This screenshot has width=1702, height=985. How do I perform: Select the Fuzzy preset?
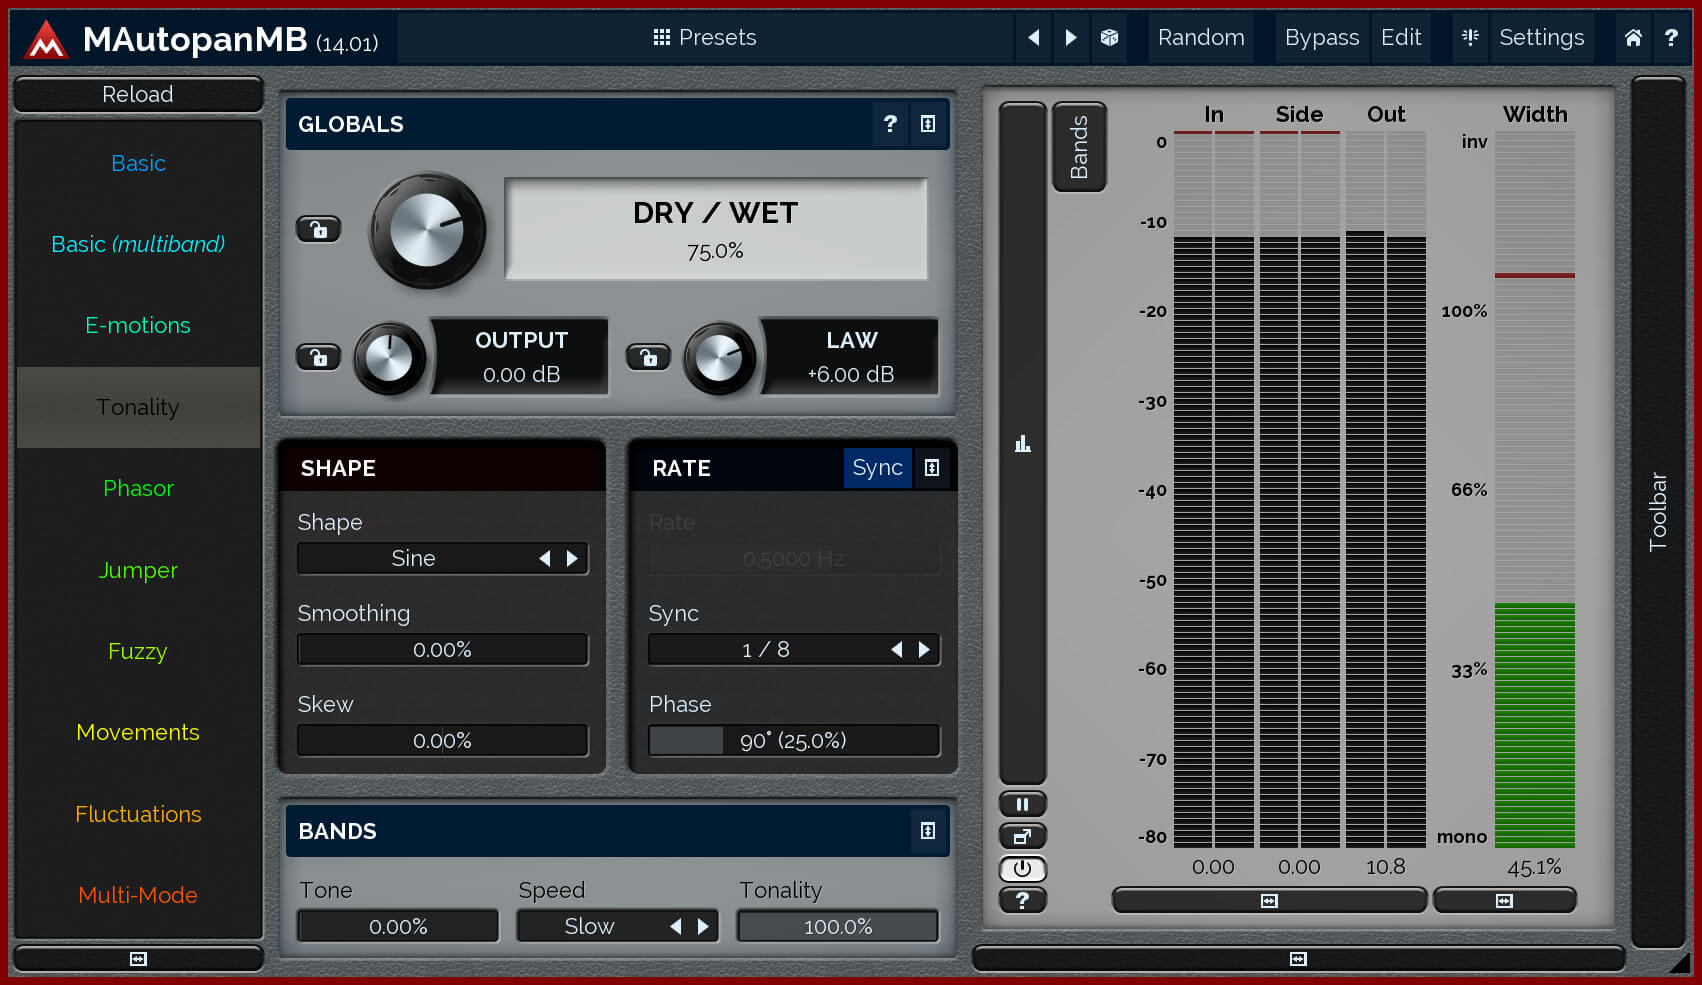click(x=138, y=651)
